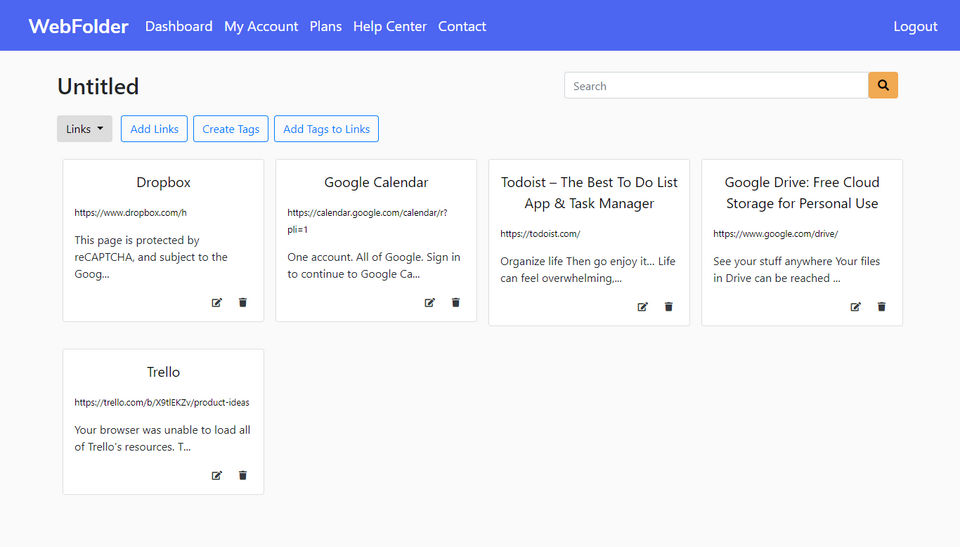The height and width of the screenshot is (547, 960).
Task: Click the Create Tags button
Action: pos(231,129)
